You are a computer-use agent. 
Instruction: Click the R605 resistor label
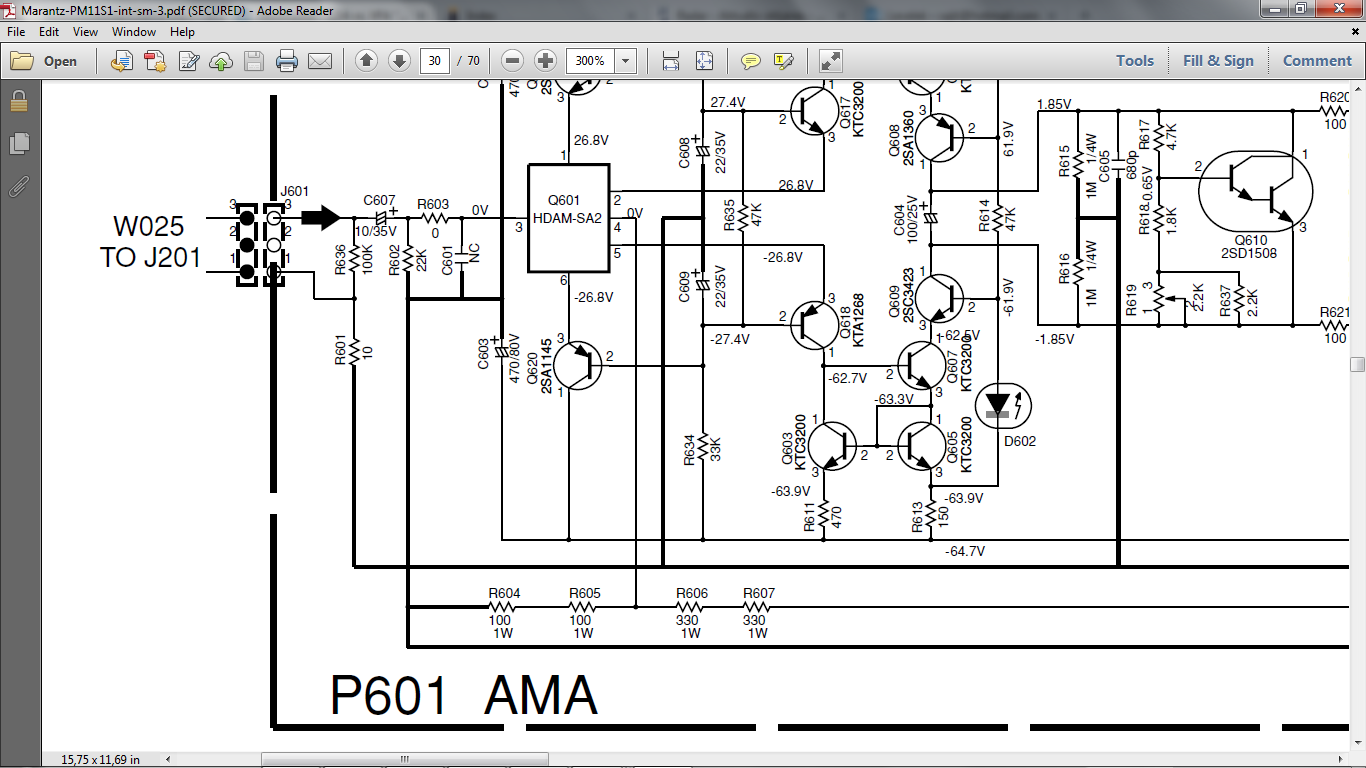(x=585, y=593)
